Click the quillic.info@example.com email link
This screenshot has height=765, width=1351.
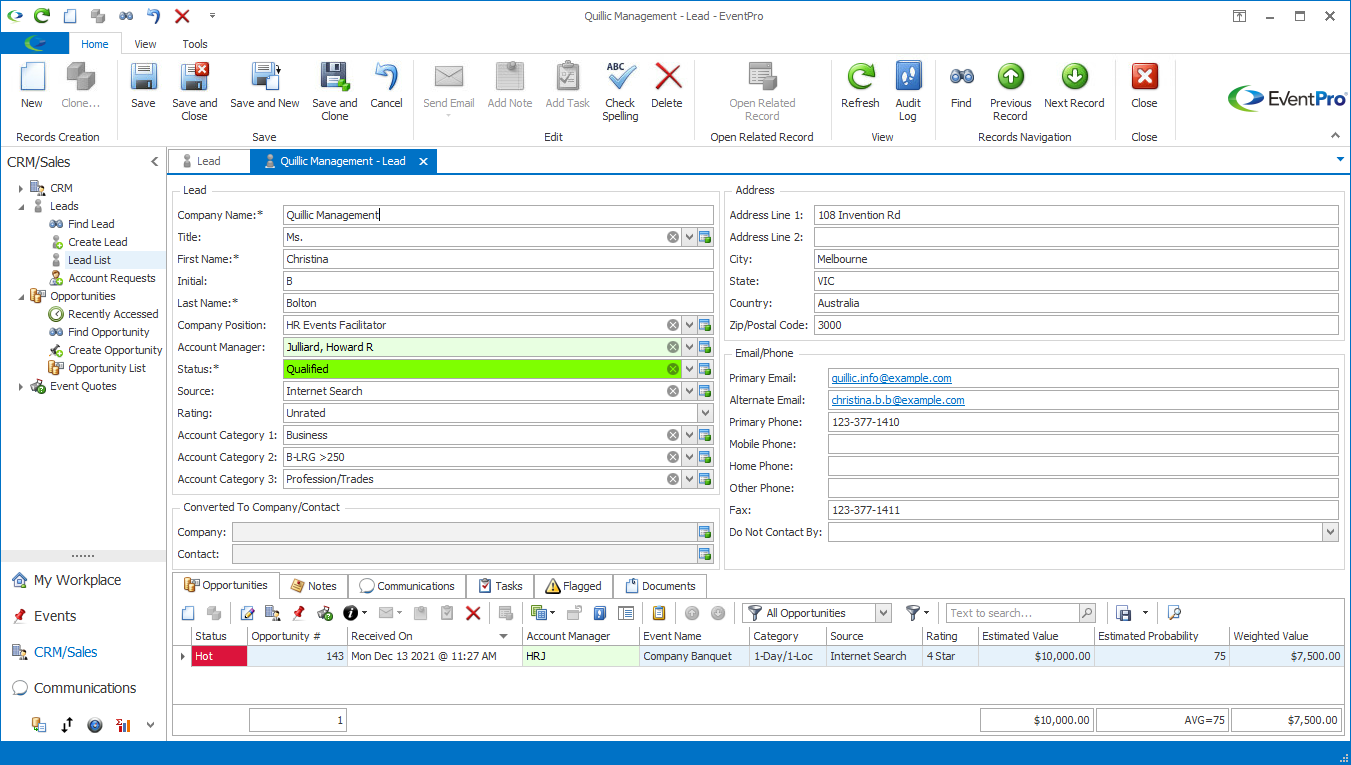pos(891,378)
